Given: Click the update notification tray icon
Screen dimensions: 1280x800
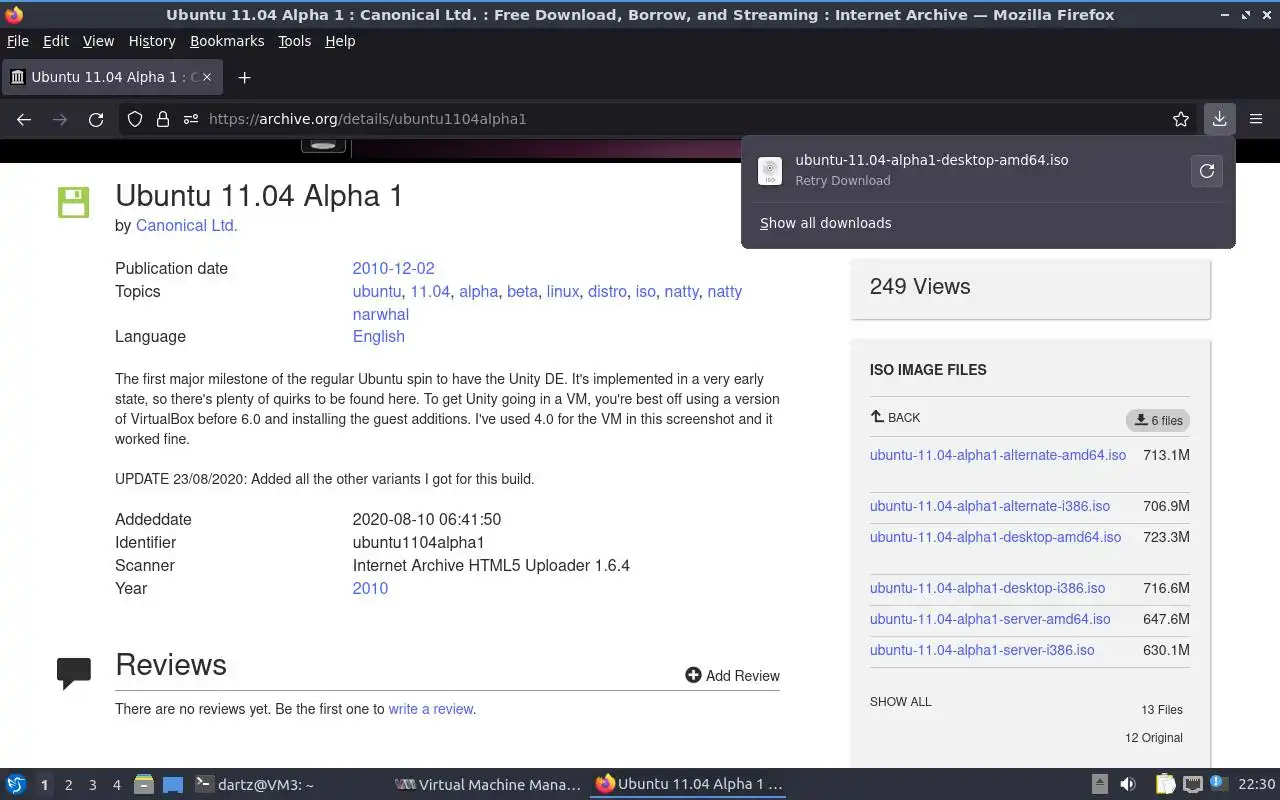Looking at the screenshot, I should tap(1217, 783).
